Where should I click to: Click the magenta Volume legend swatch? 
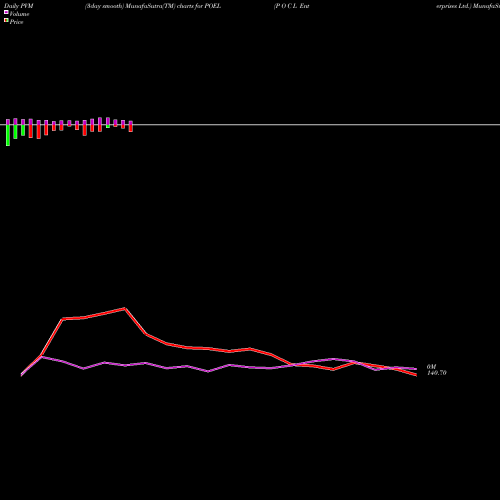pyautogui.click(x=6, y=12)
